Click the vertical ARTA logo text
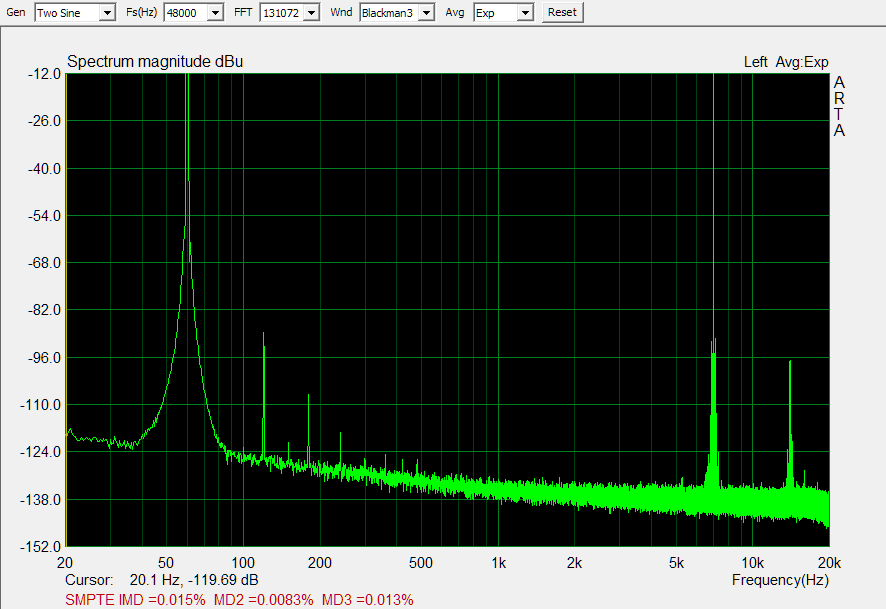This screenshot has height=609, width=886. click(839, 106)
